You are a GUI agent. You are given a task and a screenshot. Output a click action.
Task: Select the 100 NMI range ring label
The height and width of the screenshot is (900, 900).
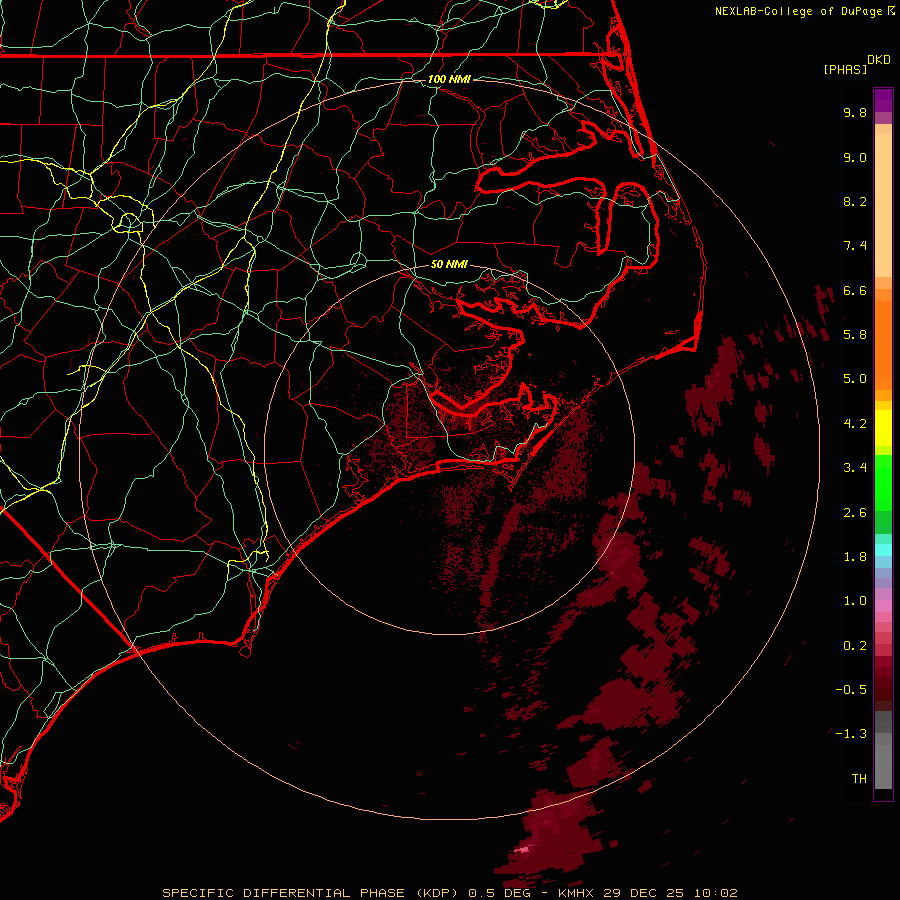tap(449, 79)
